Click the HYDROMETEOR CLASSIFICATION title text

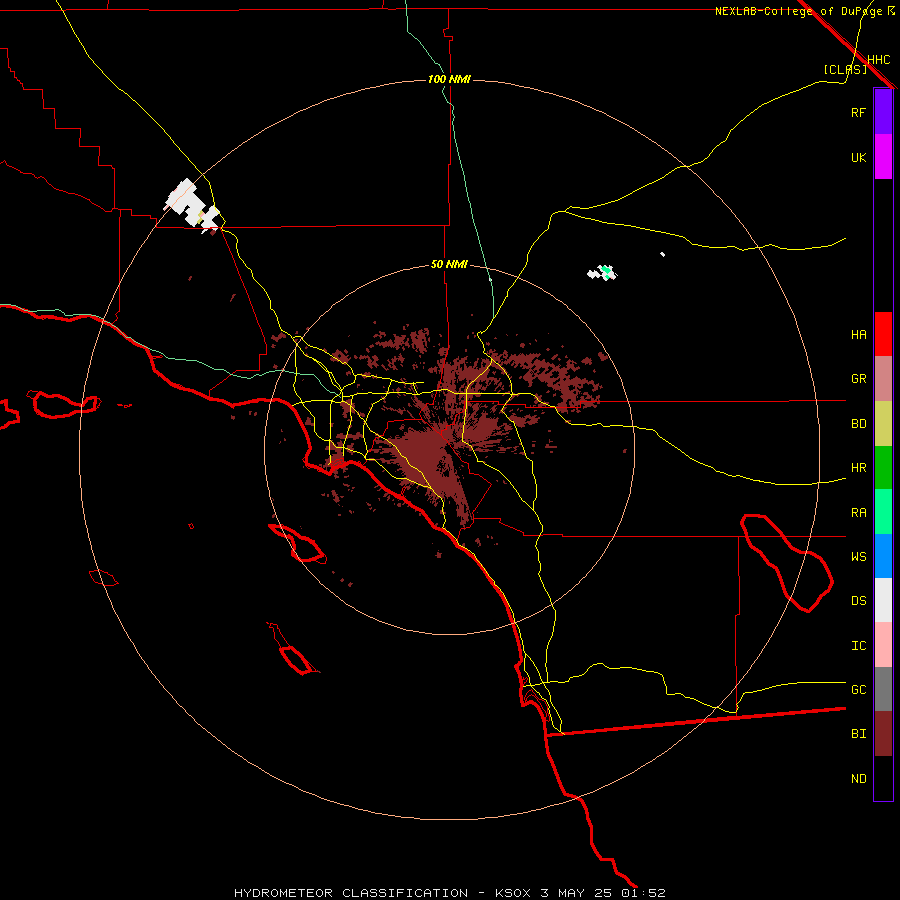click(x=351, y=893)
